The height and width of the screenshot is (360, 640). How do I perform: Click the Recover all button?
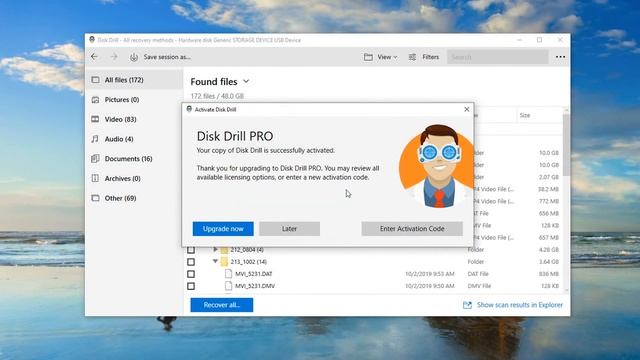222,305
